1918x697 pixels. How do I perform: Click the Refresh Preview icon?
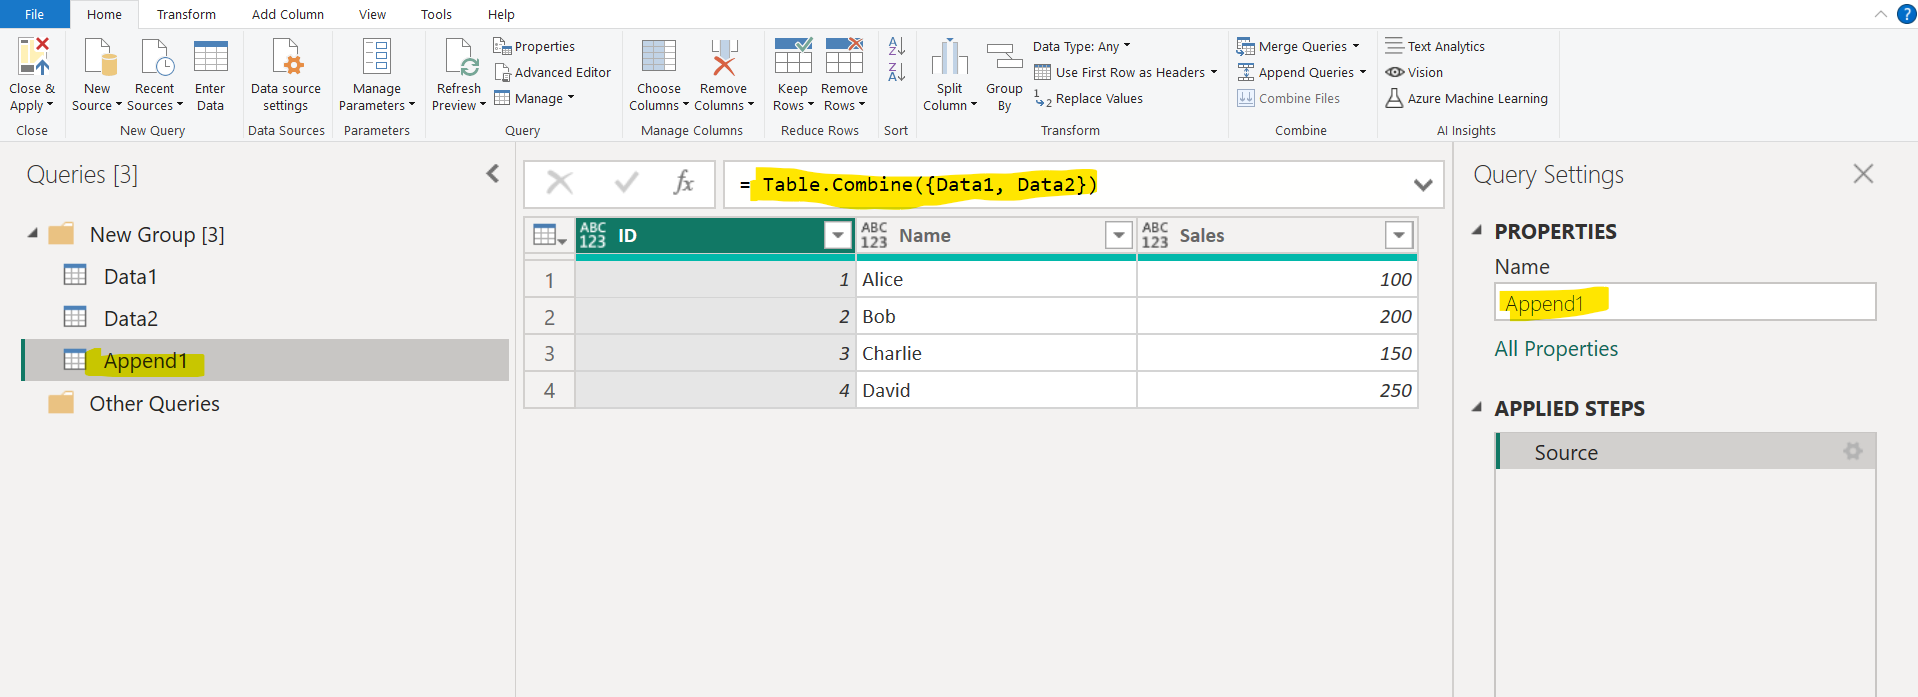459,58
